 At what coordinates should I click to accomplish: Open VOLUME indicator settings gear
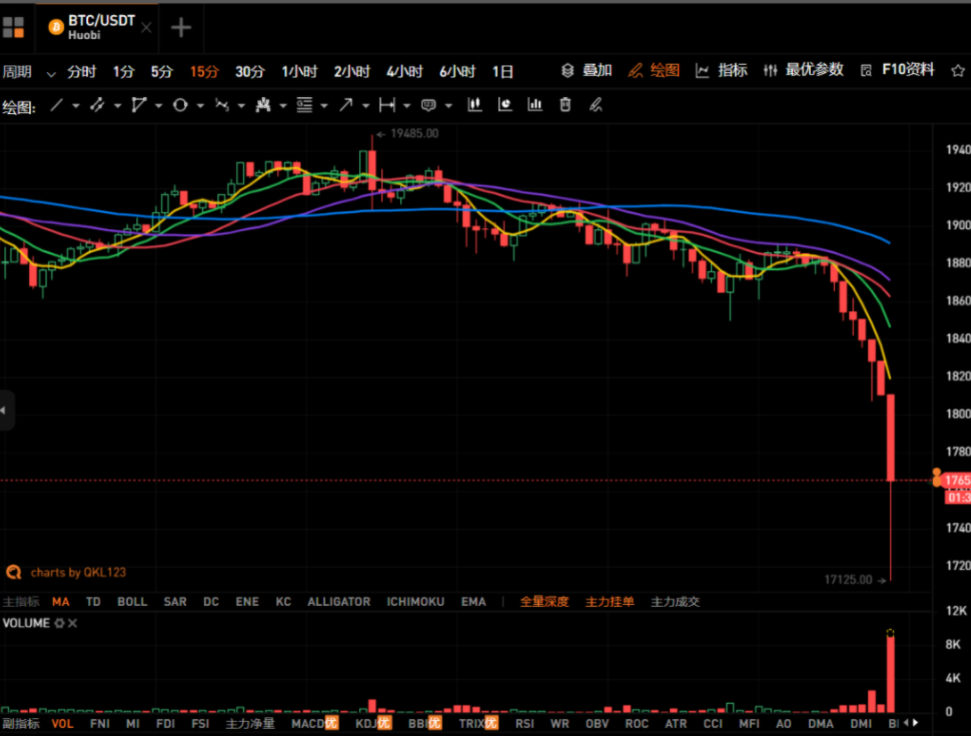point(59,623)
